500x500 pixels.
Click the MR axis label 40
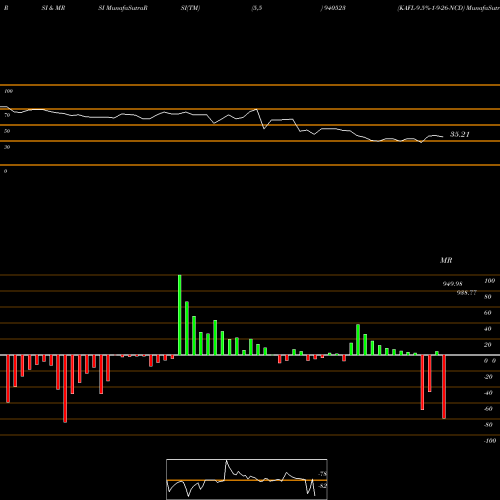tap(488, 329)
